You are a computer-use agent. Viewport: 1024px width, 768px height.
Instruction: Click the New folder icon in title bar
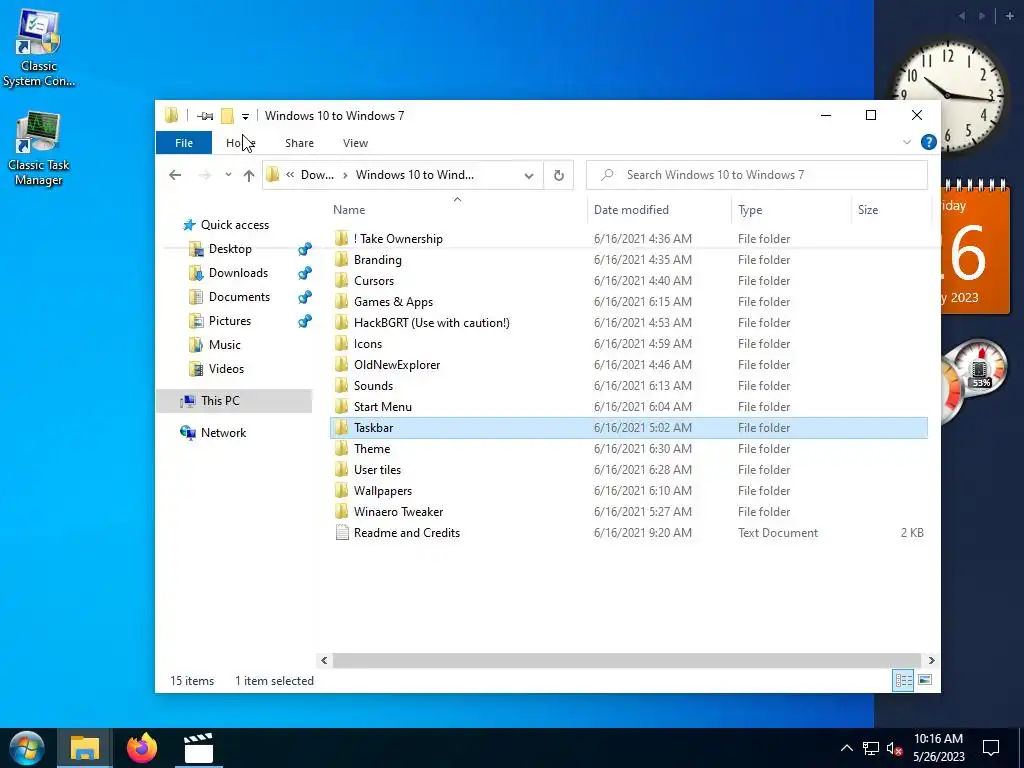tap(227, 116)
